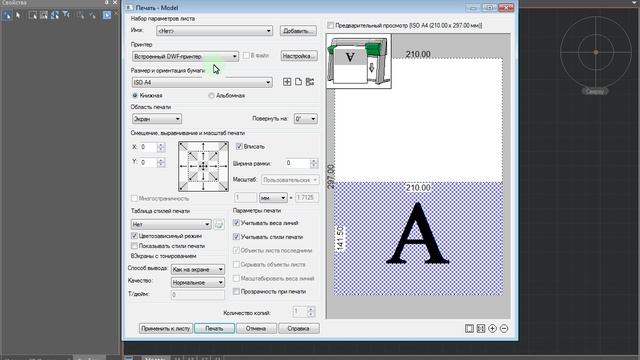Click the bottom-right corner arrow of alignment grid
640x360 pixels.
tap(223, 186)
